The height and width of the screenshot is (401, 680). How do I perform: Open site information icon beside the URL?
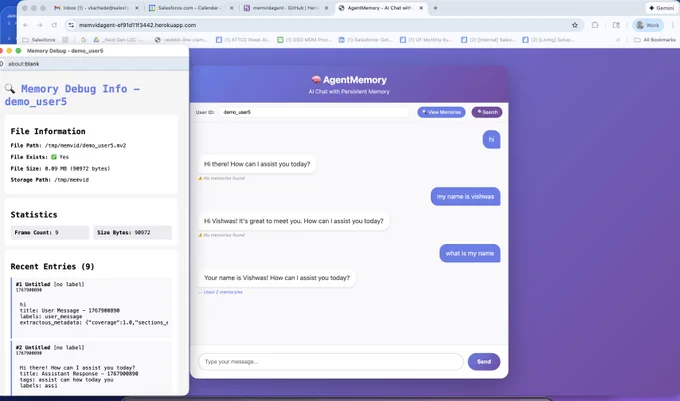click(x=71, y=25)
